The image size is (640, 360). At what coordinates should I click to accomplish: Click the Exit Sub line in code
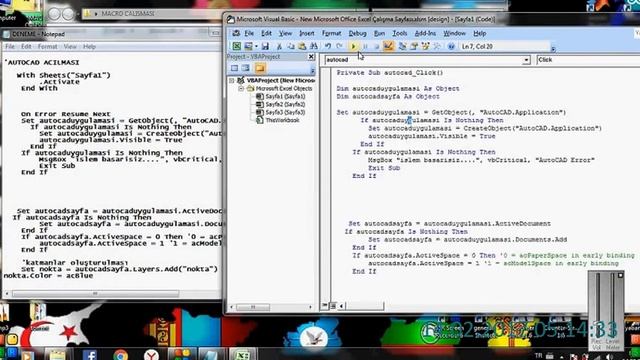384,168
